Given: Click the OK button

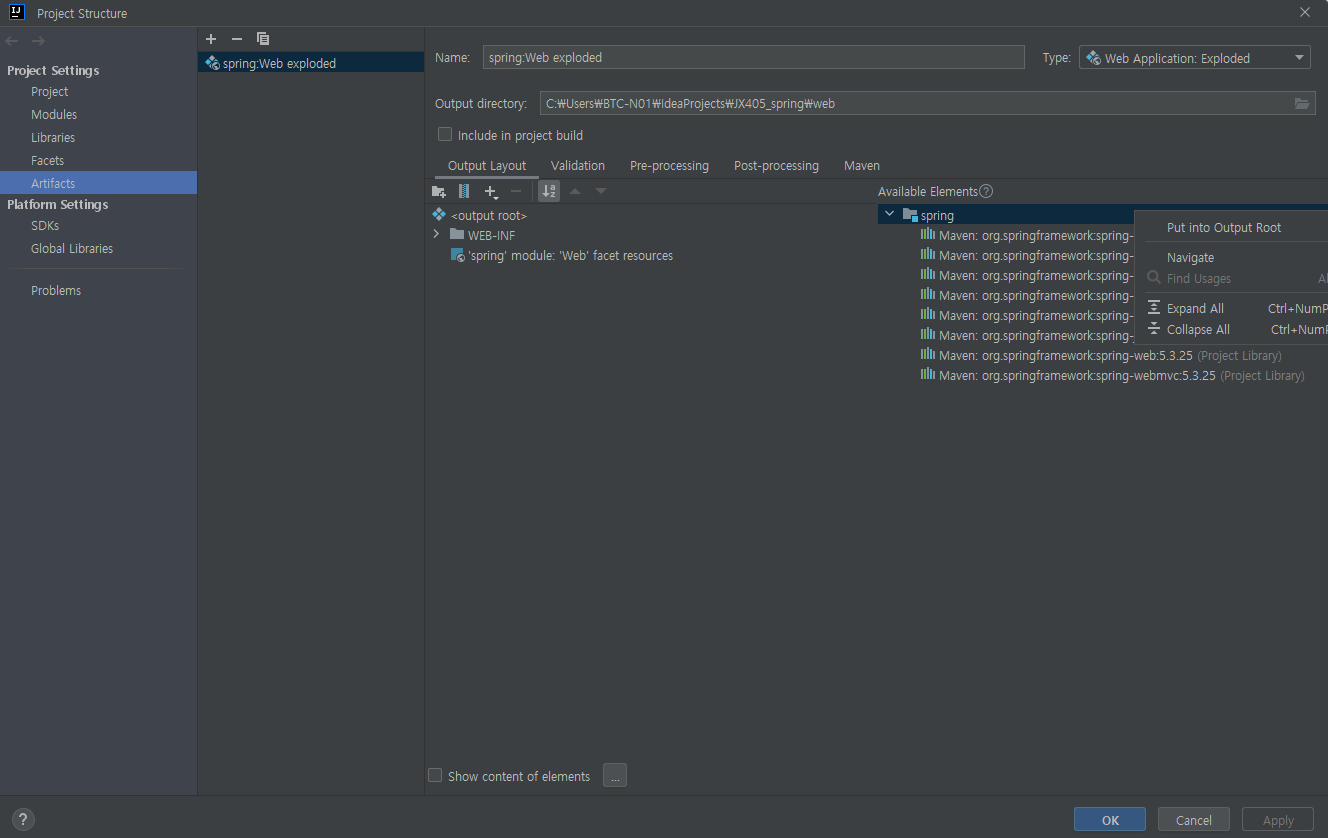Looking at the screenshot, I should (1110, 820).
